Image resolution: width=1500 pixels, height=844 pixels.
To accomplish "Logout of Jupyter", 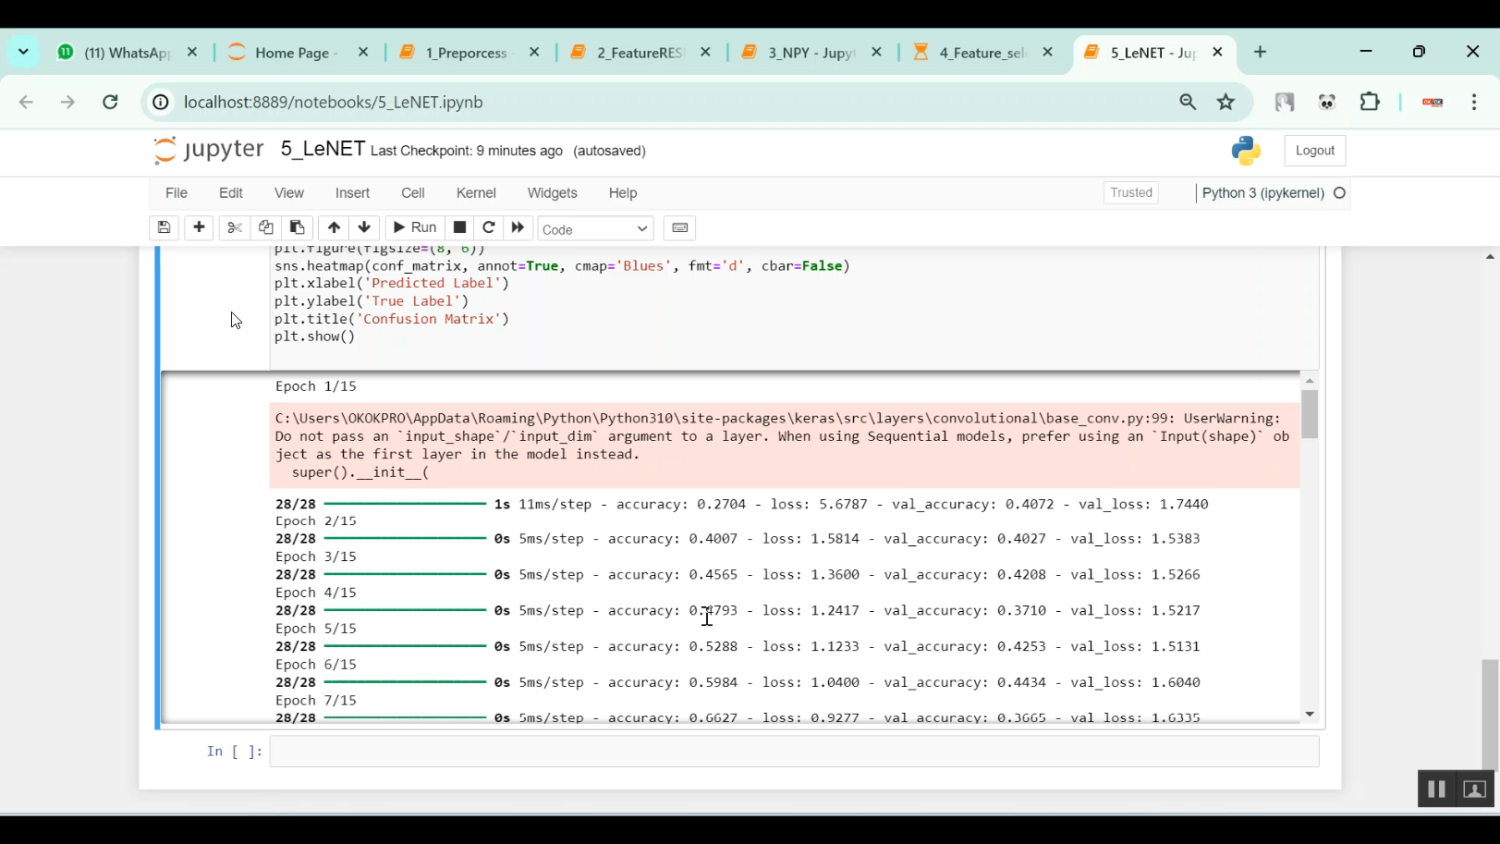I will coord(1314,149).
